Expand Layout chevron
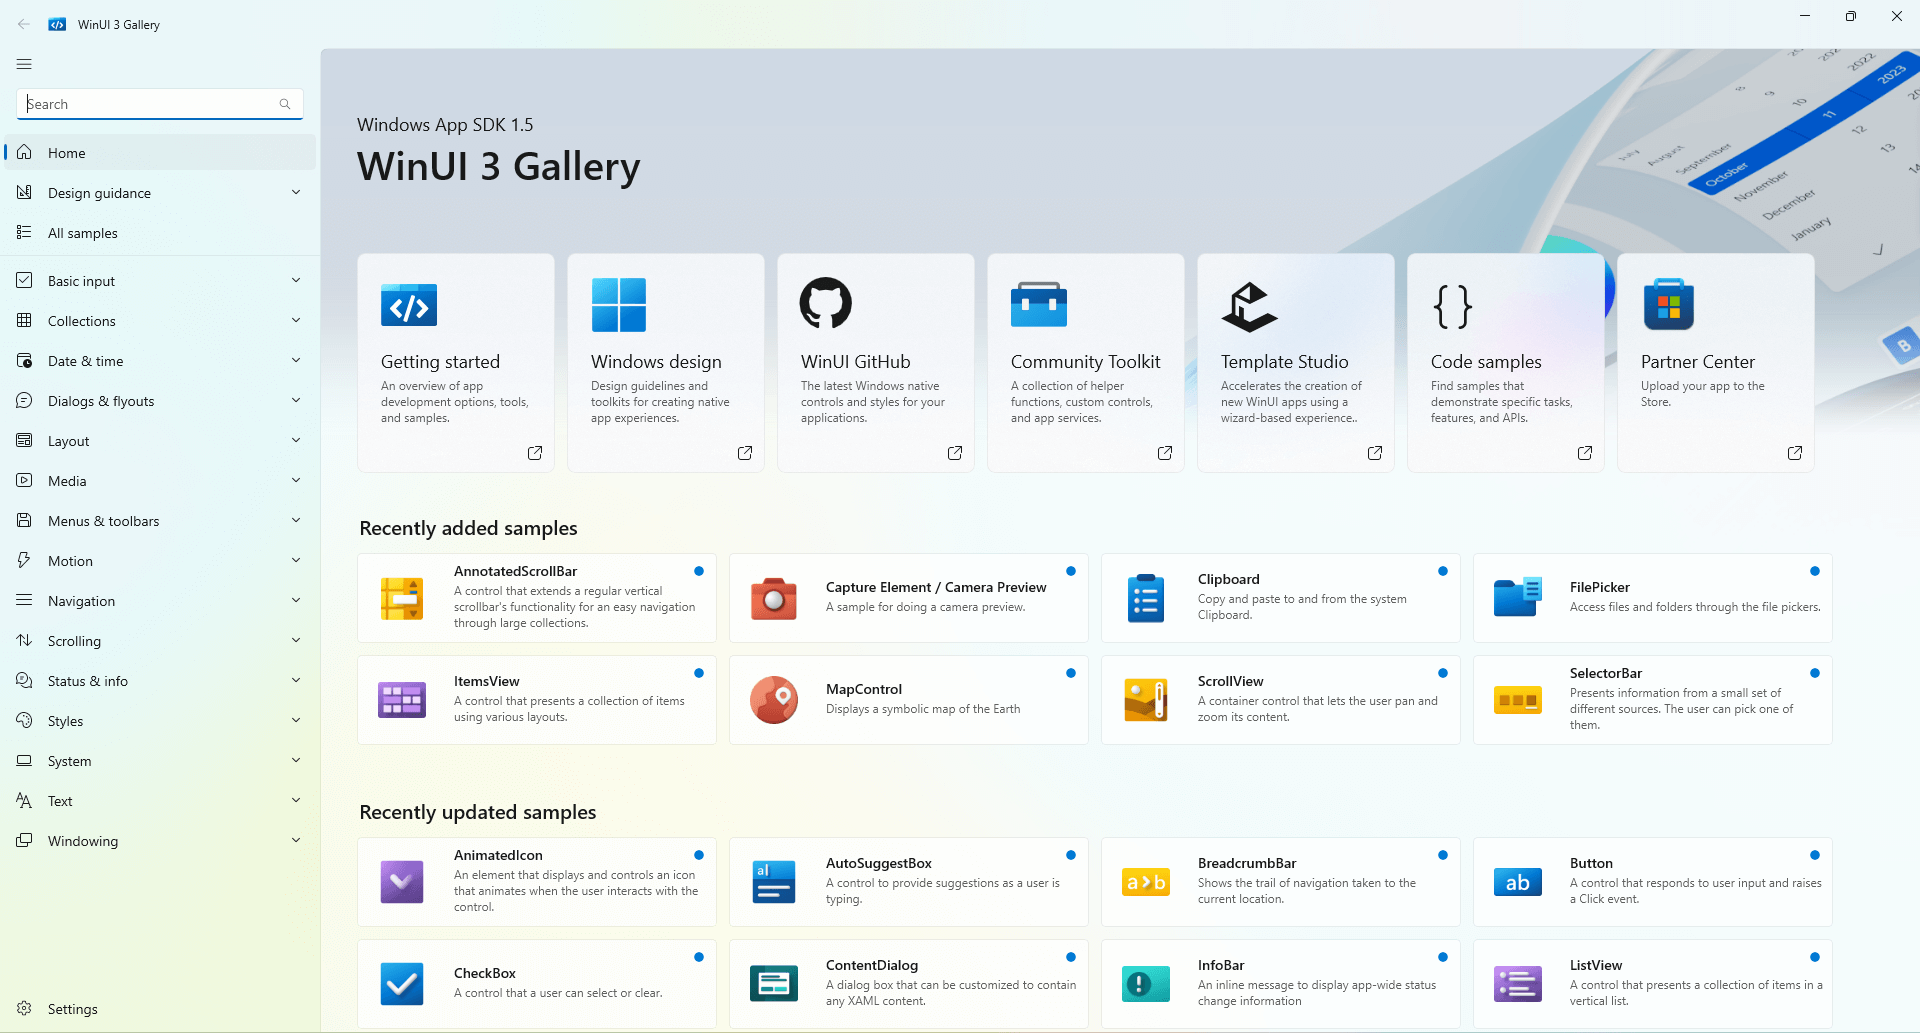 point(296,440)
